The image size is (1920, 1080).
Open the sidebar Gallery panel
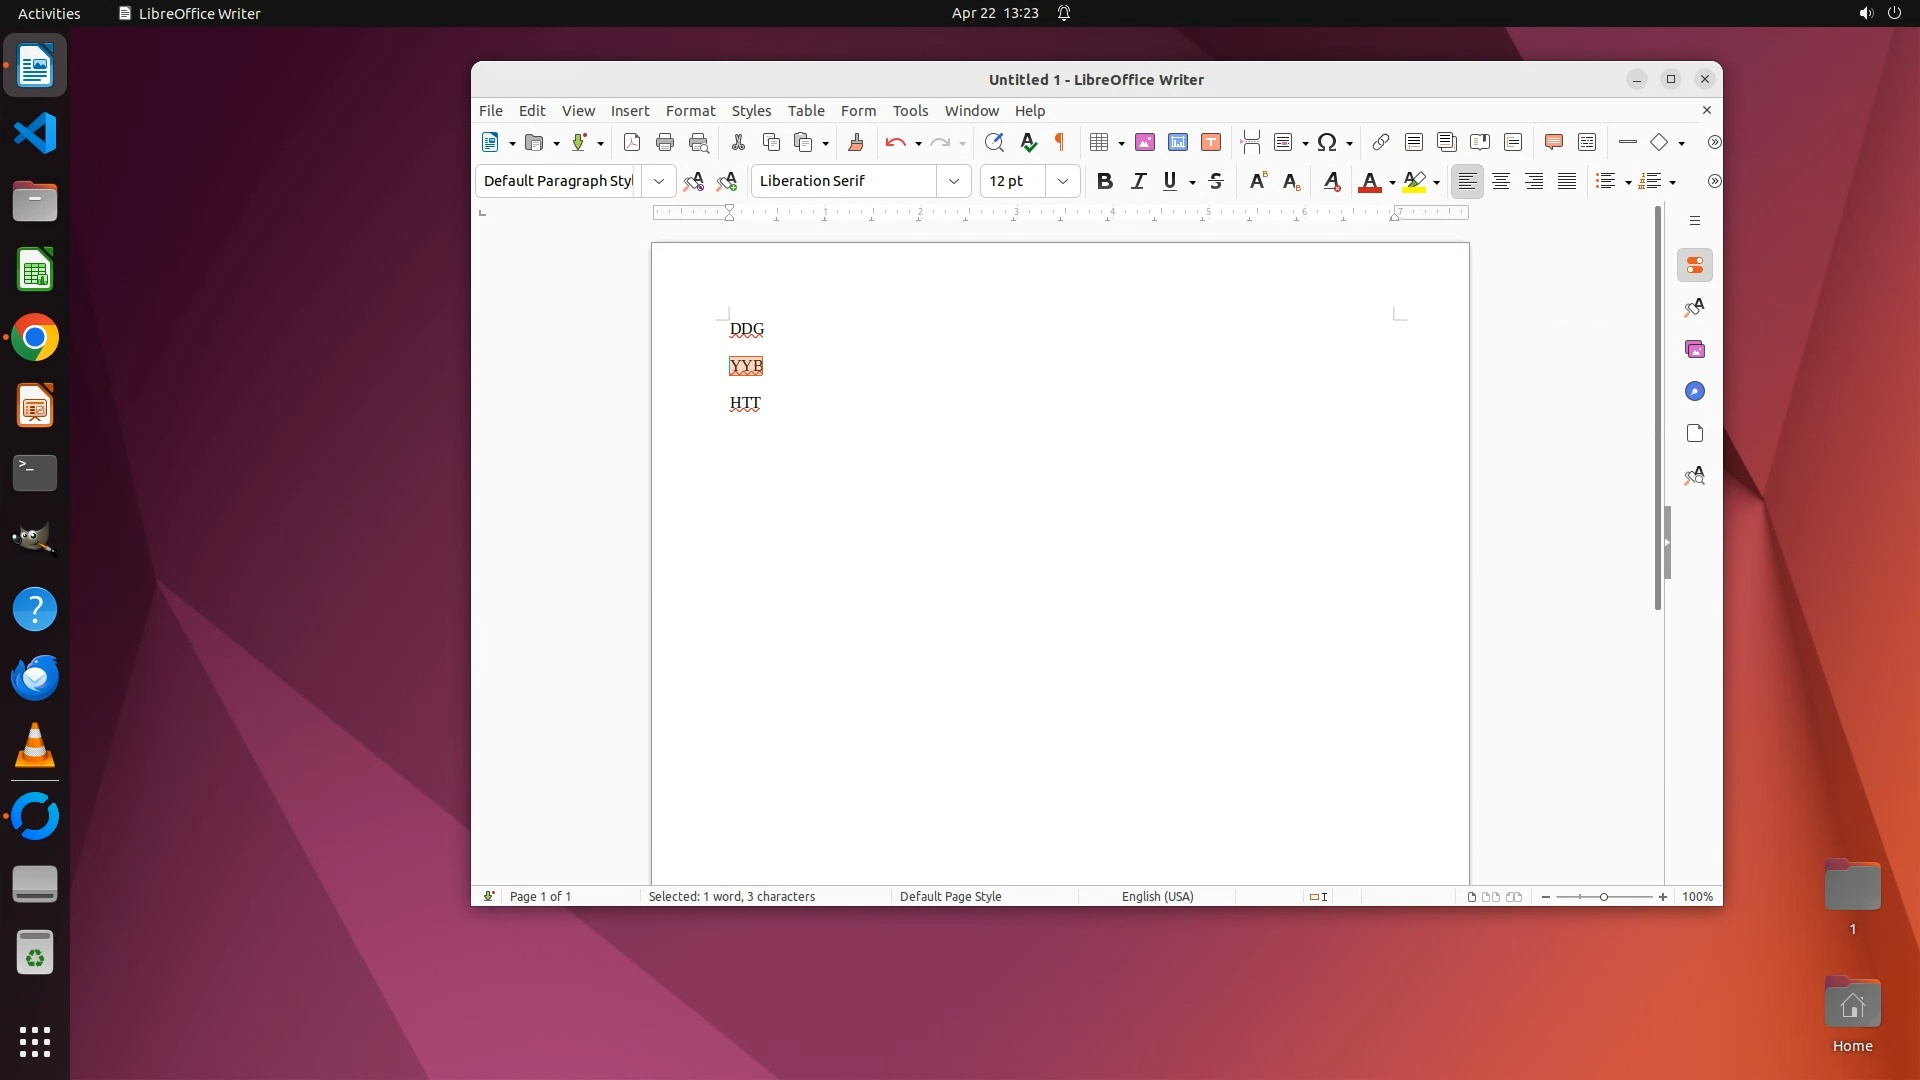click(x=1694, y=349)
